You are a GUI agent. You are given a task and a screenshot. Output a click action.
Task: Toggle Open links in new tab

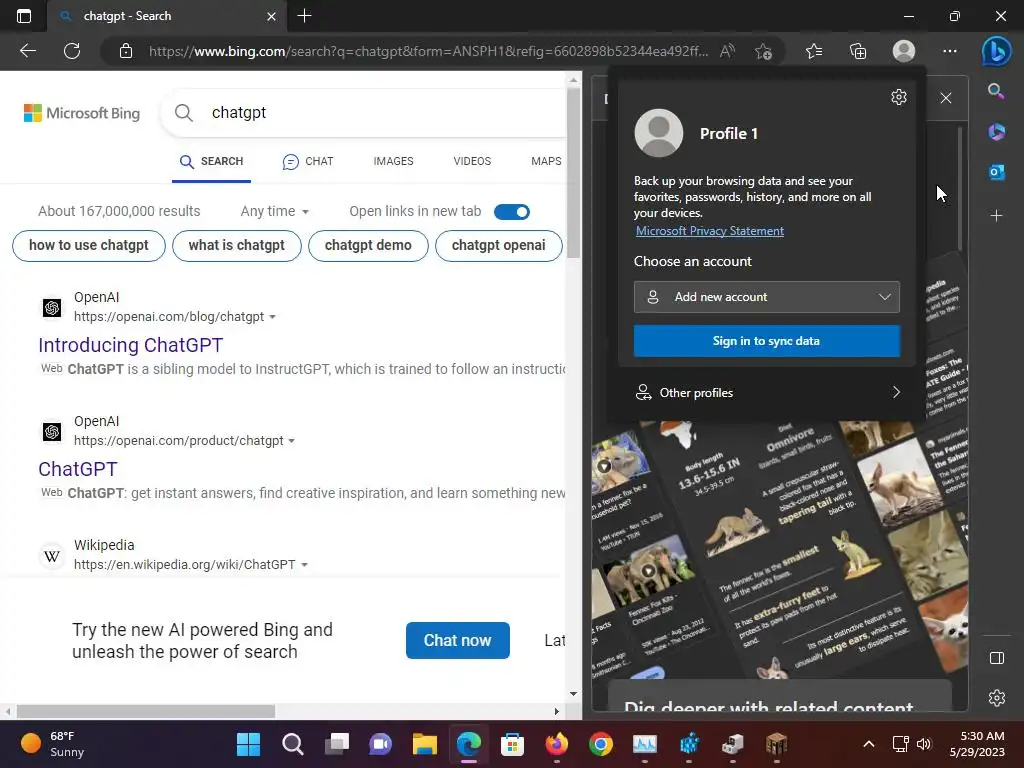point(512,212)
